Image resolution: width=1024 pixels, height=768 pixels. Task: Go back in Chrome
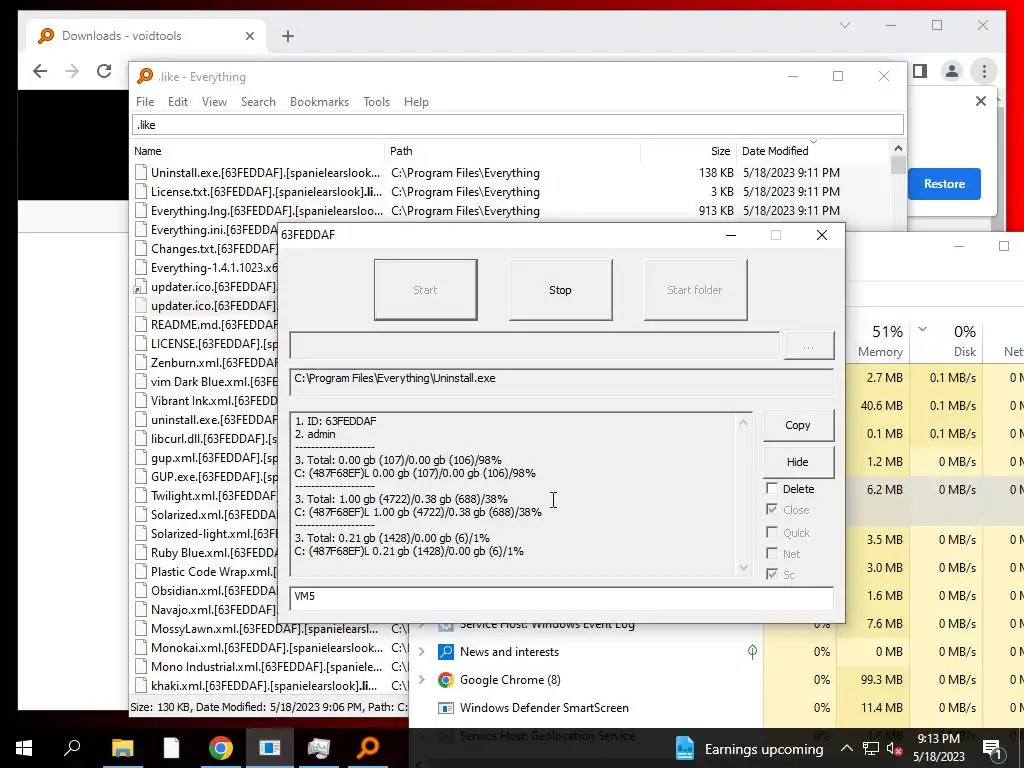tap(40, 71)
